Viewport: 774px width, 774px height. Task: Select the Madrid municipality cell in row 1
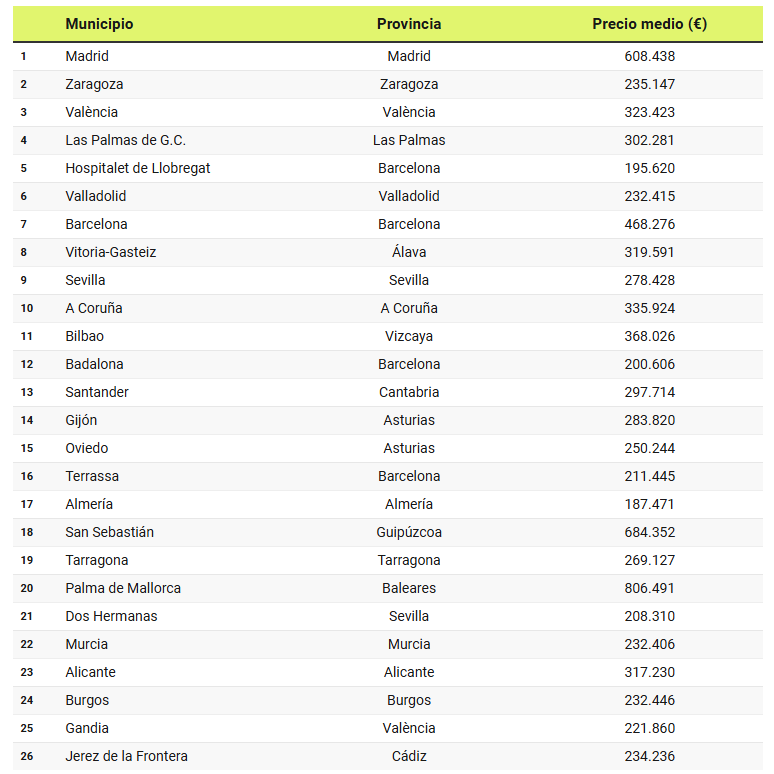click(x=87, y=56)
